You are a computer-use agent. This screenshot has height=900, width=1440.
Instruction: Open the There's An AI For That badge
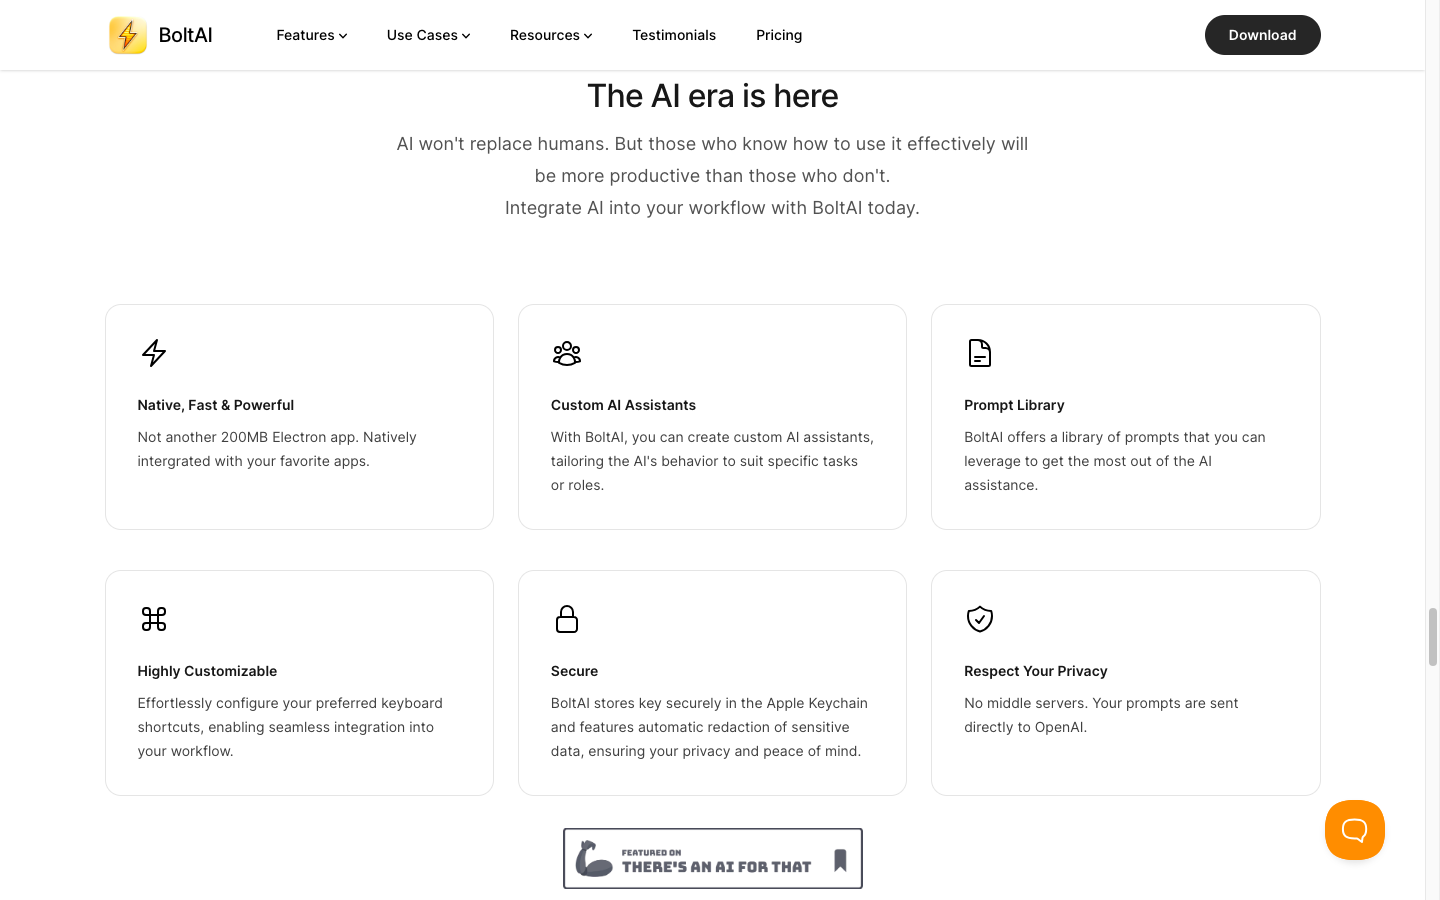tap(713, 858)
